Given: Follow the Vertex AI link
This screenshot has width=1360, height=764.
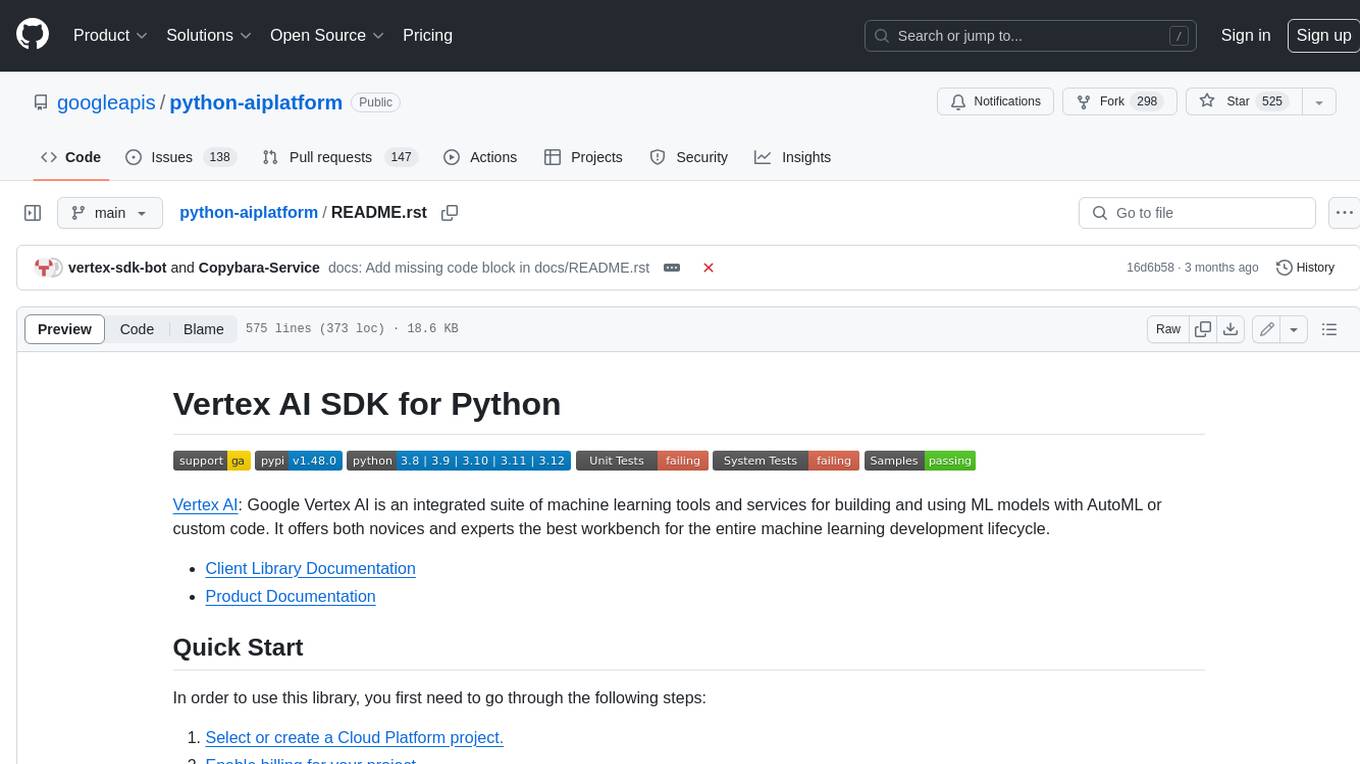Looking at the screenshot, I should [205, 505].
